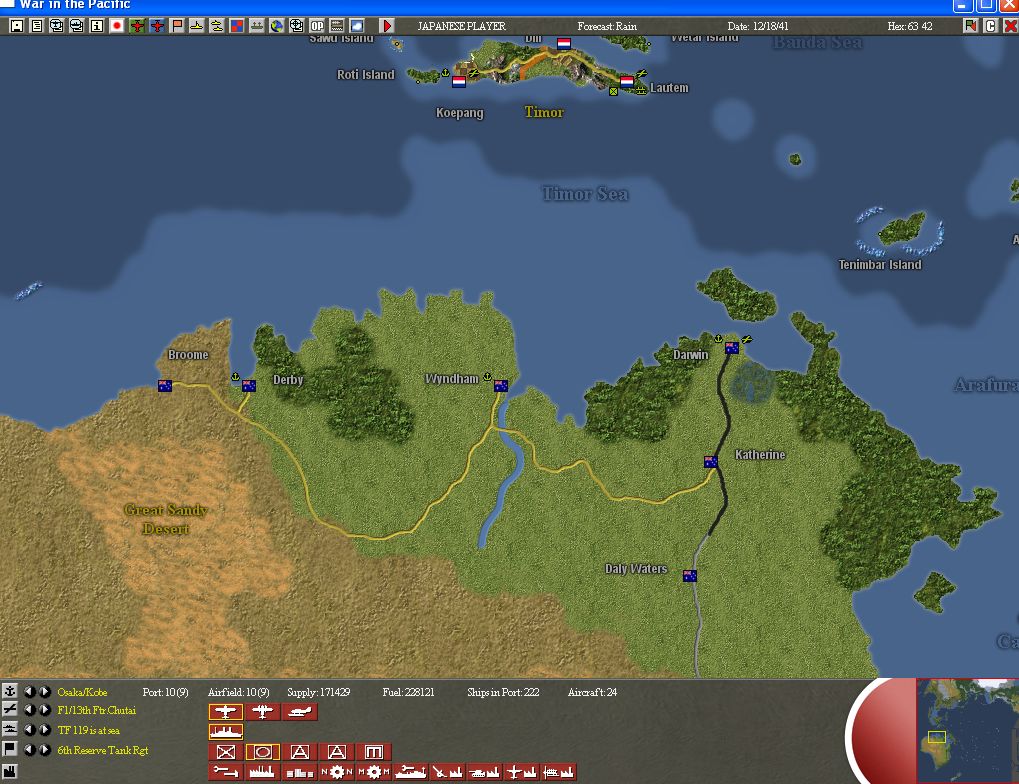Click the 'Ships in Port: 222' text
Screen dimensions: 1019x784
coord(503,692)
